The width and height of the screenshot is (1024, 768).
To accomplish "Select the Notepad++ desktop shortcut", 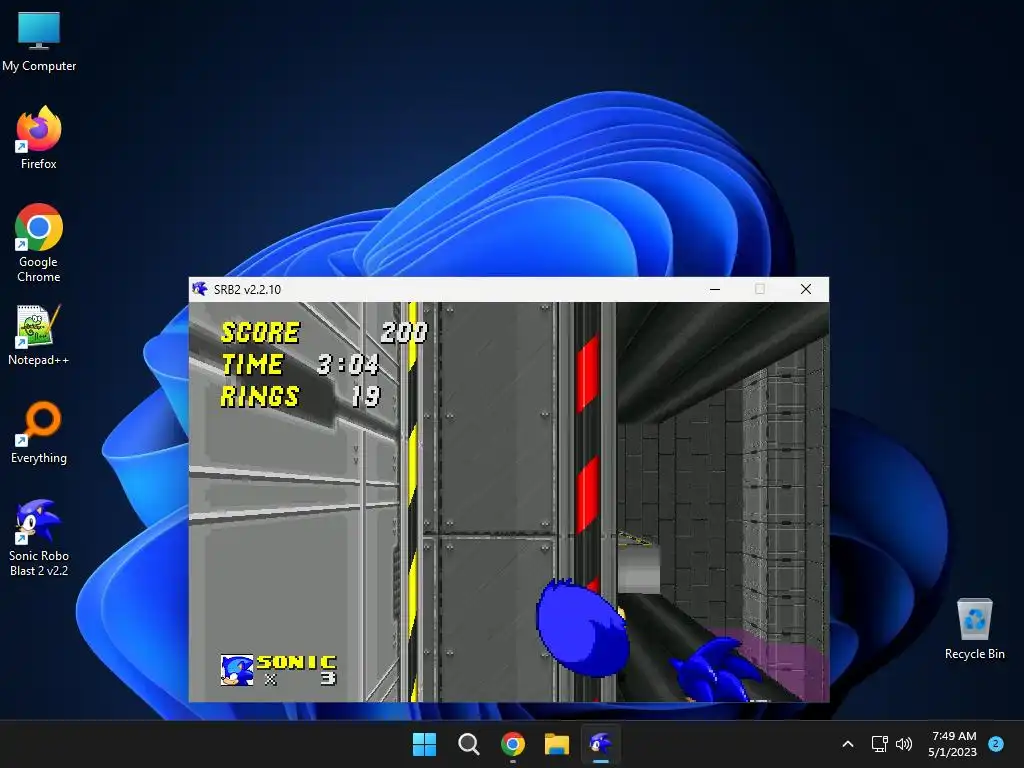I will pyautogui.click(x=39, y=335).
